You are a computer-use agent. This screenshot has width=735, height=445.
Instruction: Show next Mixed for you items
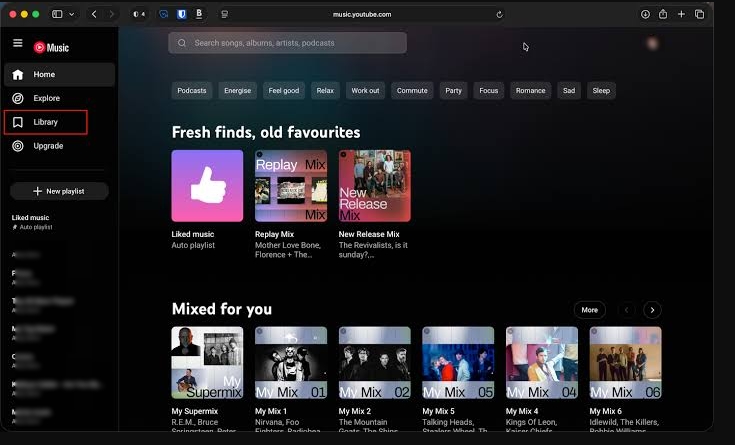point(652,310)
